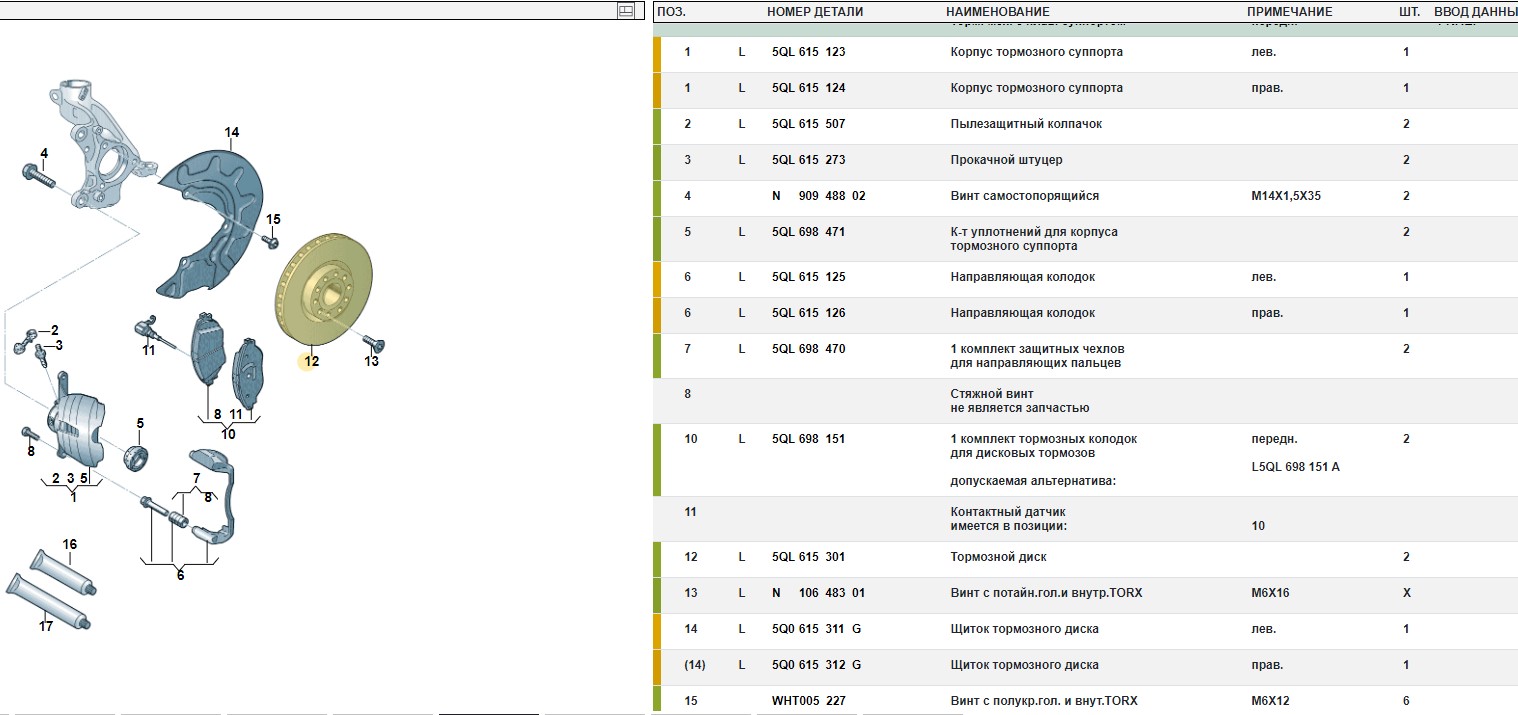Viewport: 1518px width, 715px height.
Task: Select callout 6 under the guide pins
Action: [180, 575]
